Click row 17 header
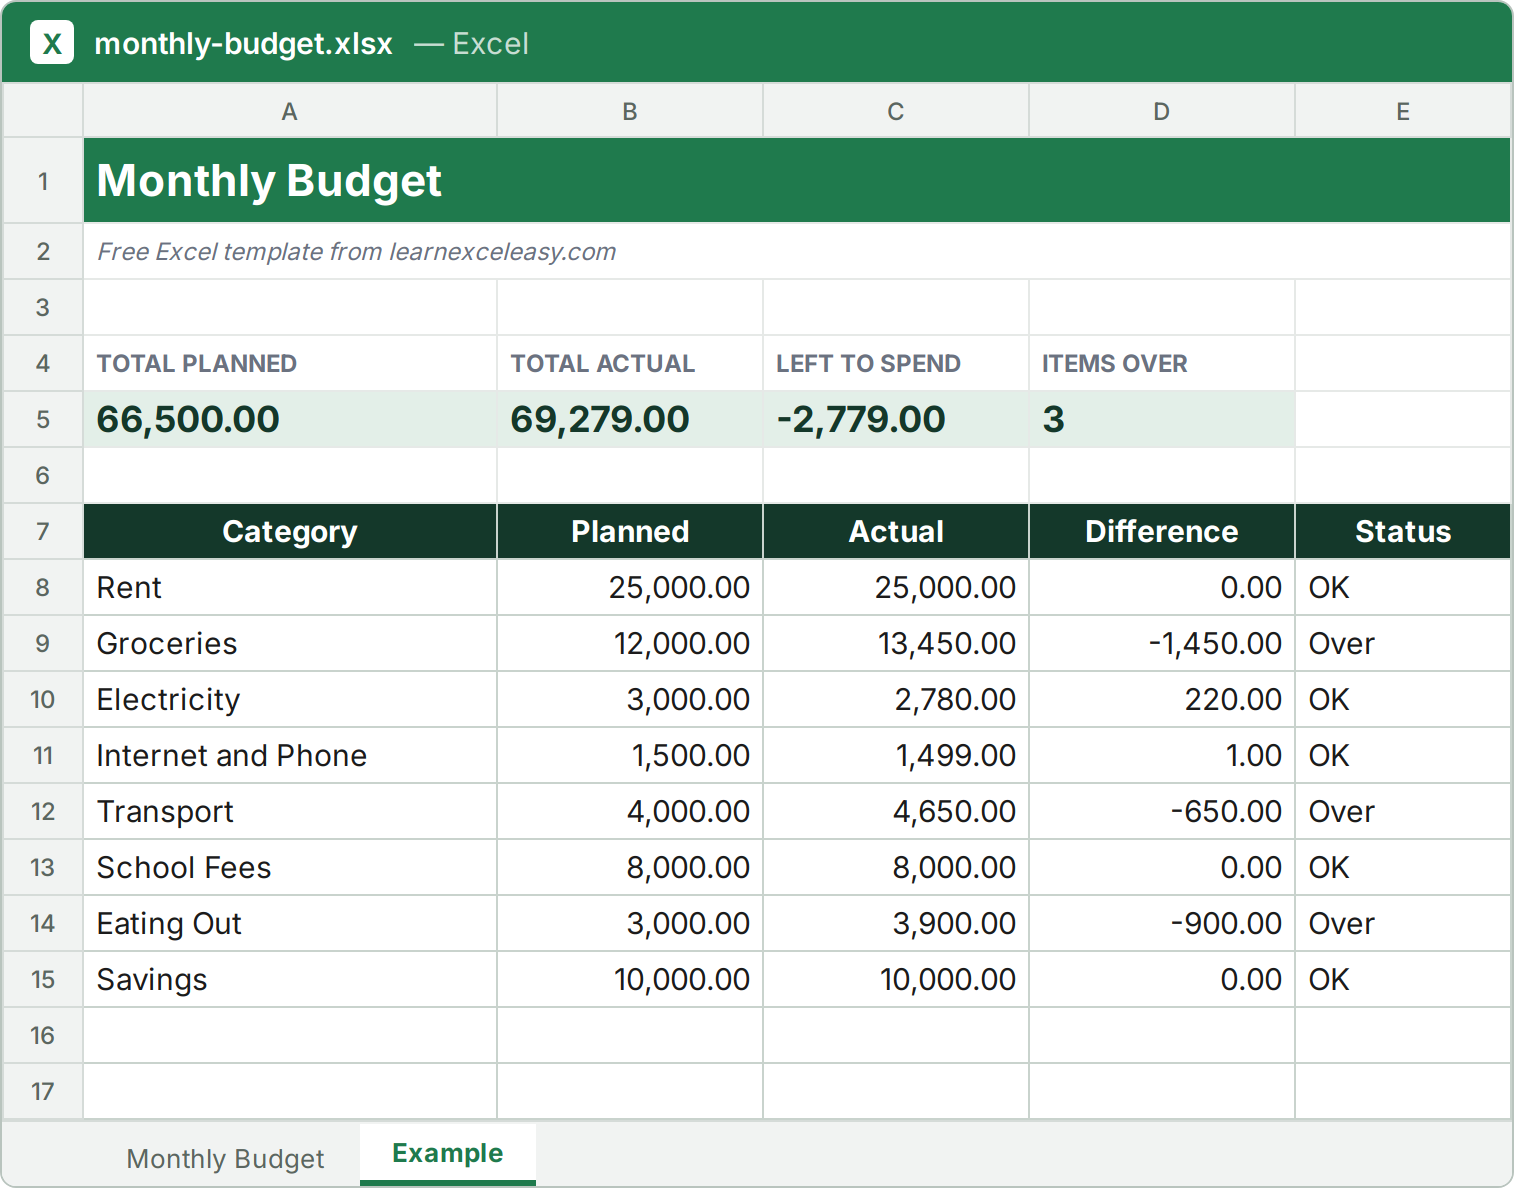The height and width of the screenshot is (1188, 1514). 43,1091
